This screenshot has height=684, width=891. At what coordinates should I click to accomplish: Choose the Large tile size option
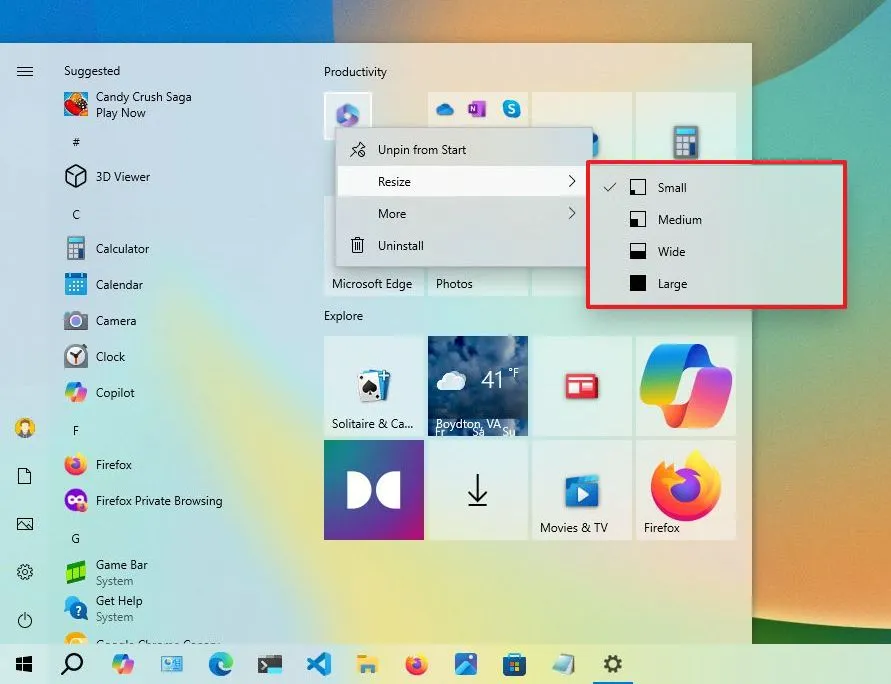671,283
